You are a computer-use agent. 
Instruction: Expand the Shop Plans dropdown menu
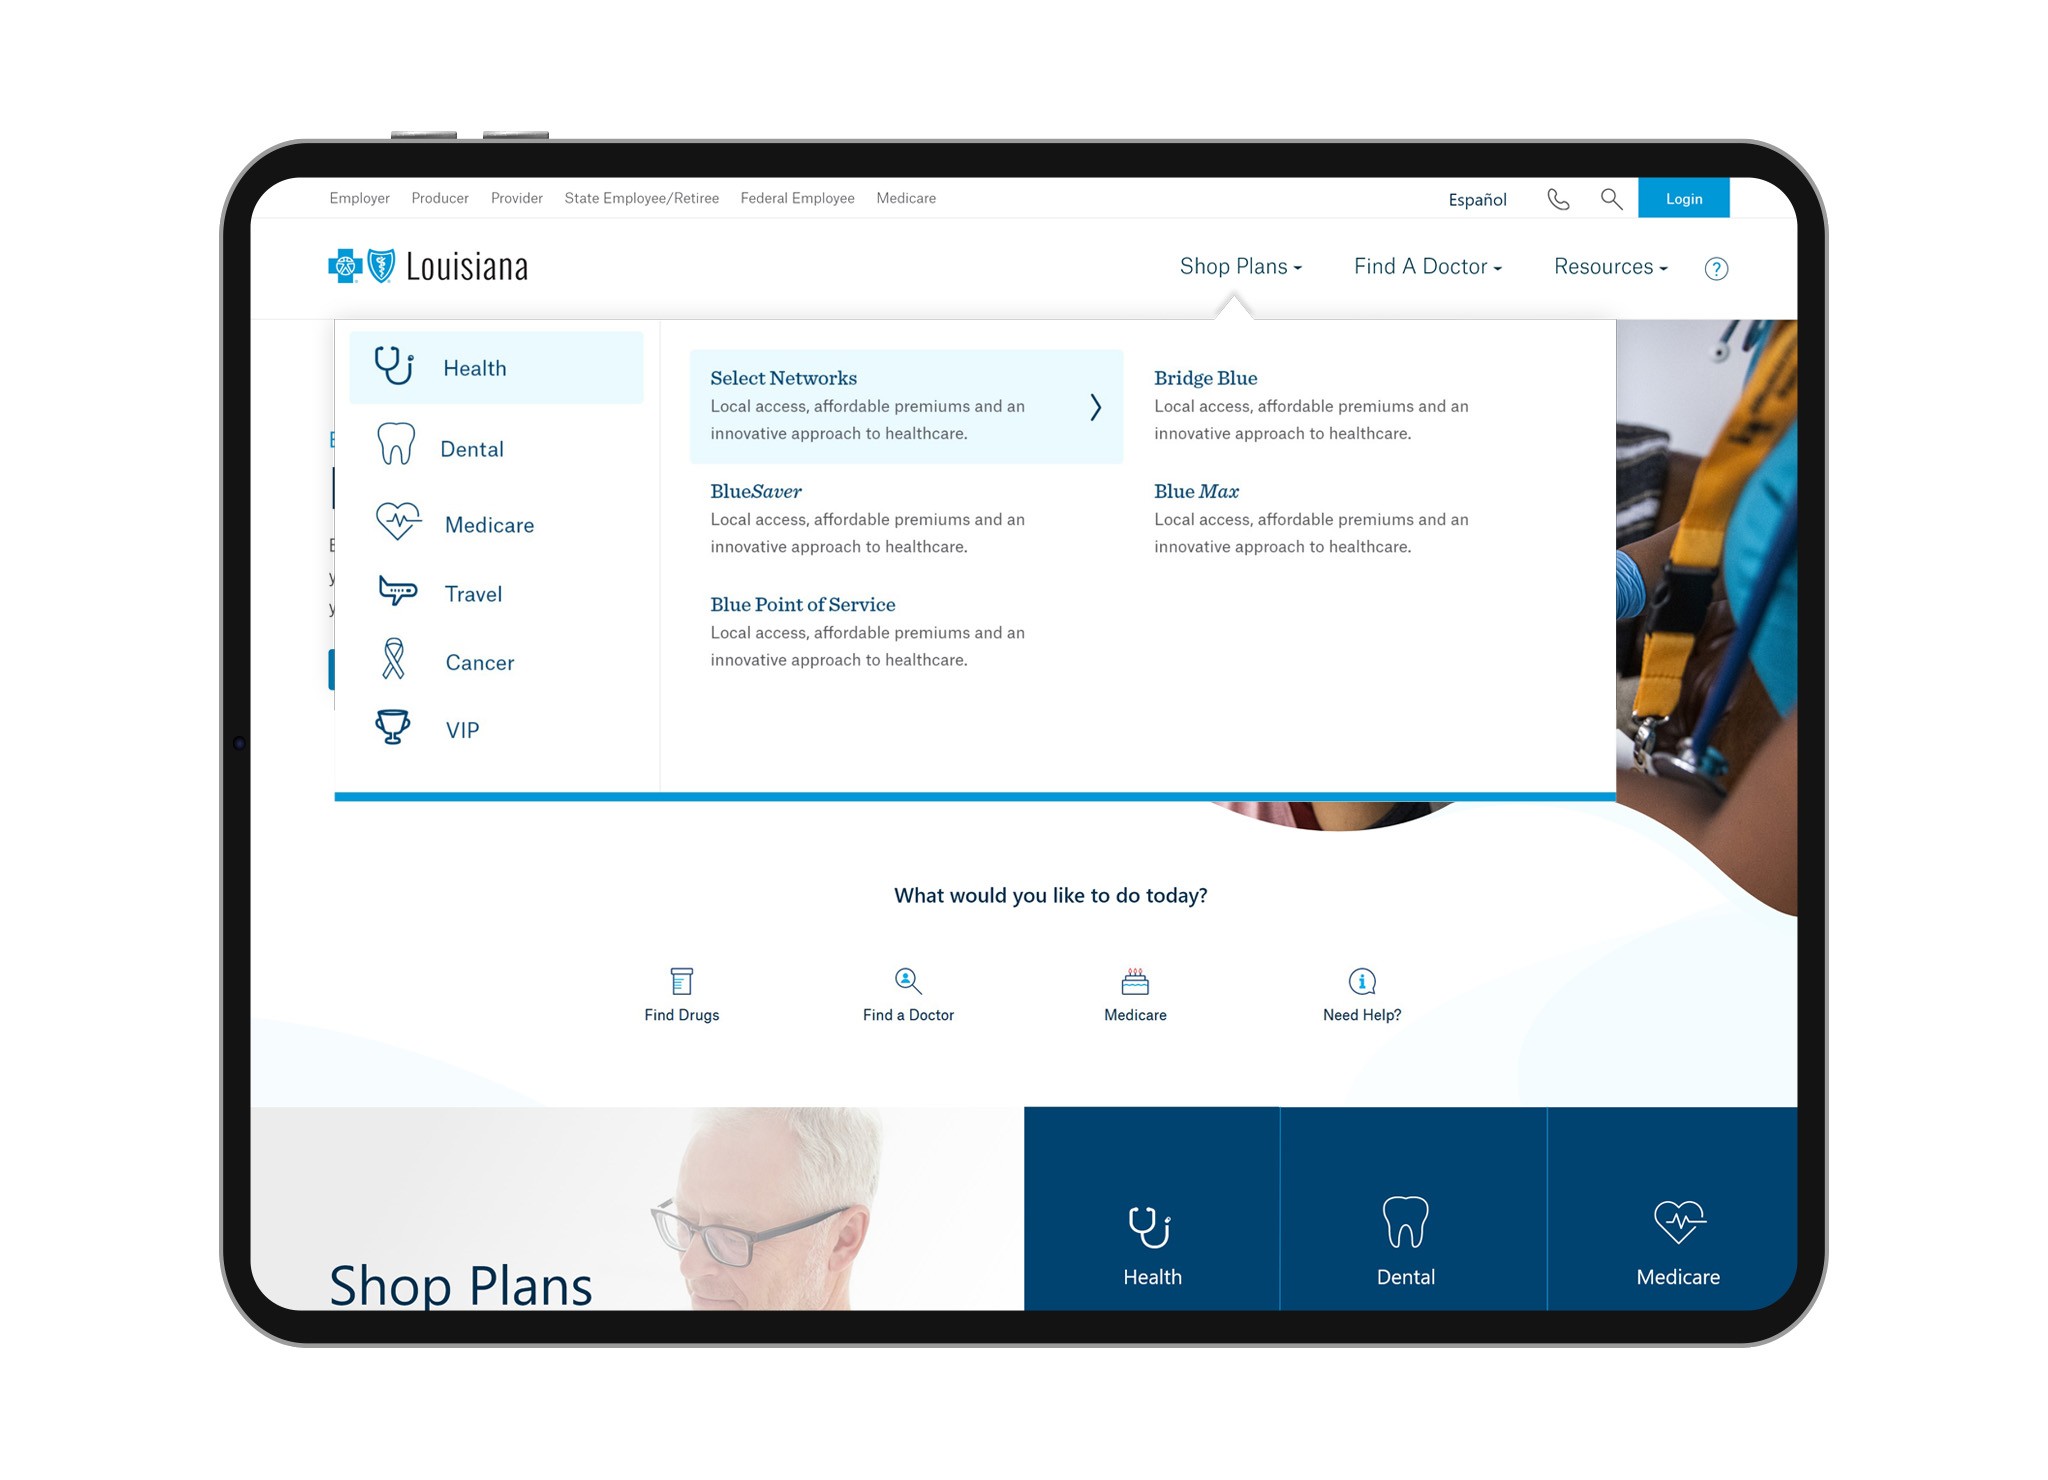point(1239,265)
